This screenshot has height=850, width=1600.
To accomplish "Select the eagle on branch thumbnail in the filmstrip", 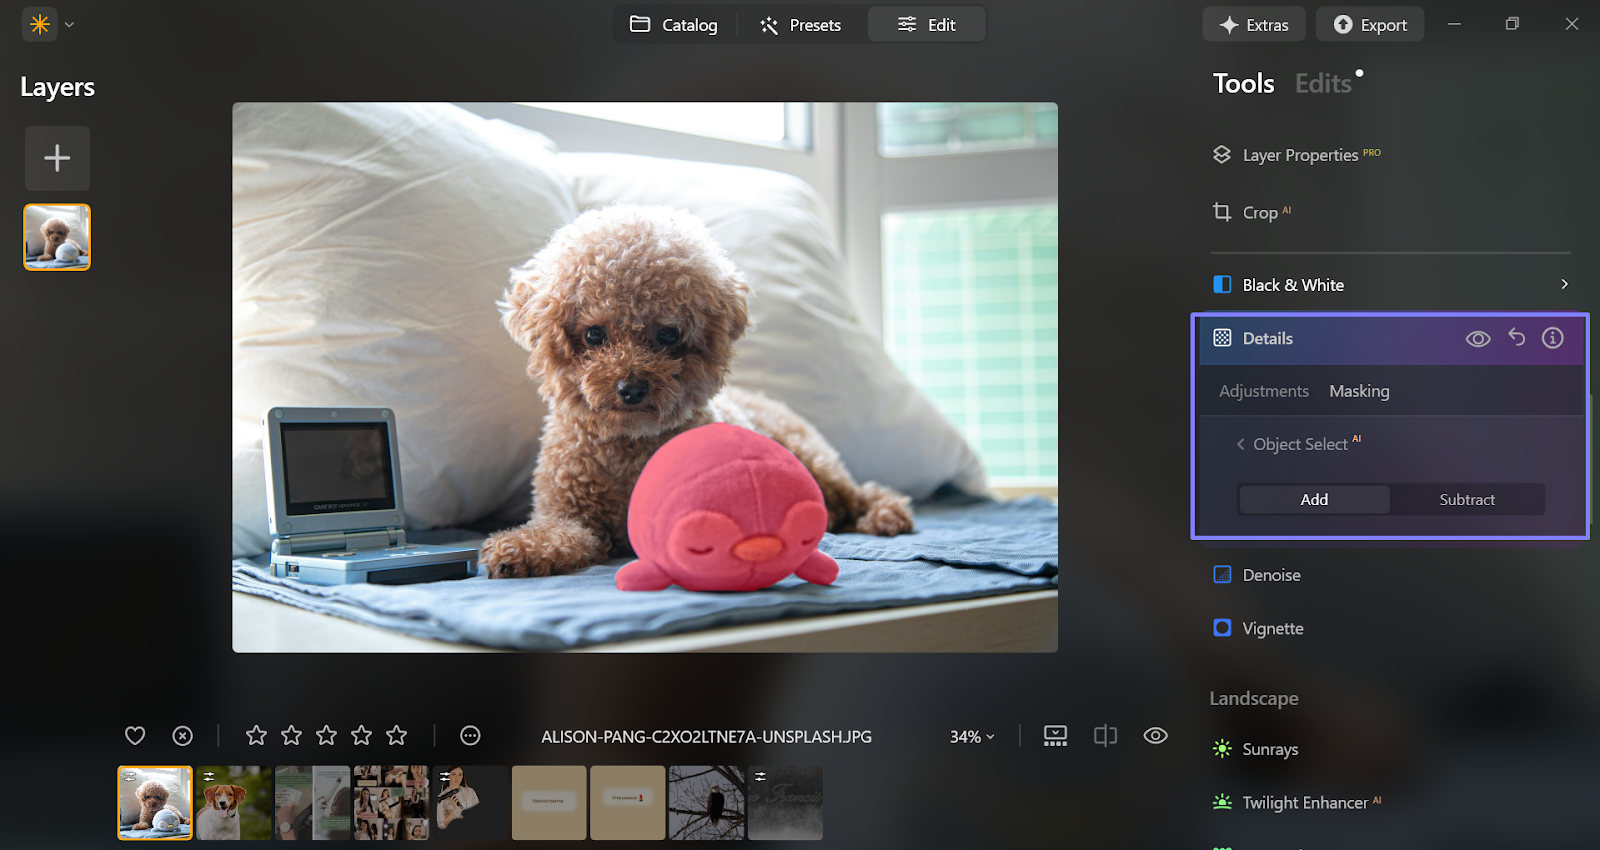I will pos(706,803).
